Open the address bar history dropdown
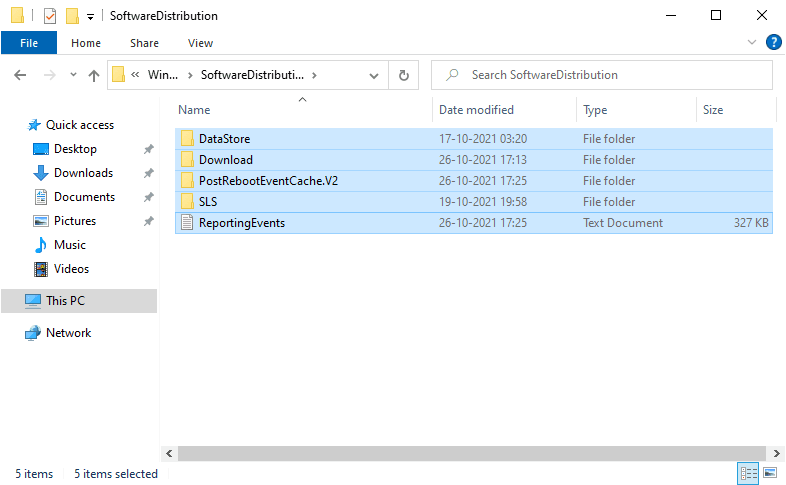Image resolution: width=786 pixels, height=485 pixels. coord(374,75)
